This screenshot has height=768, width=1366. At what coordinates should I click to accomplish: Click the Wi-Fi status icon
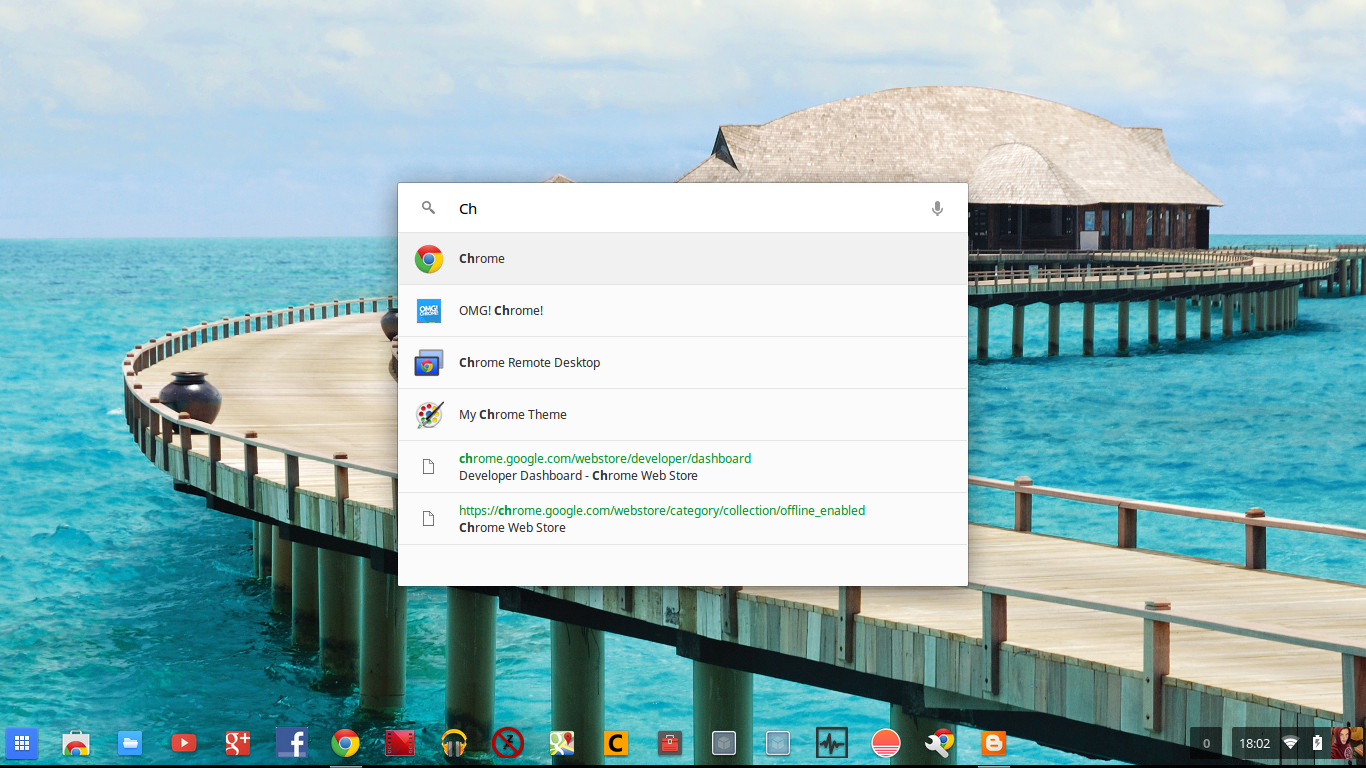point(1291,743)
